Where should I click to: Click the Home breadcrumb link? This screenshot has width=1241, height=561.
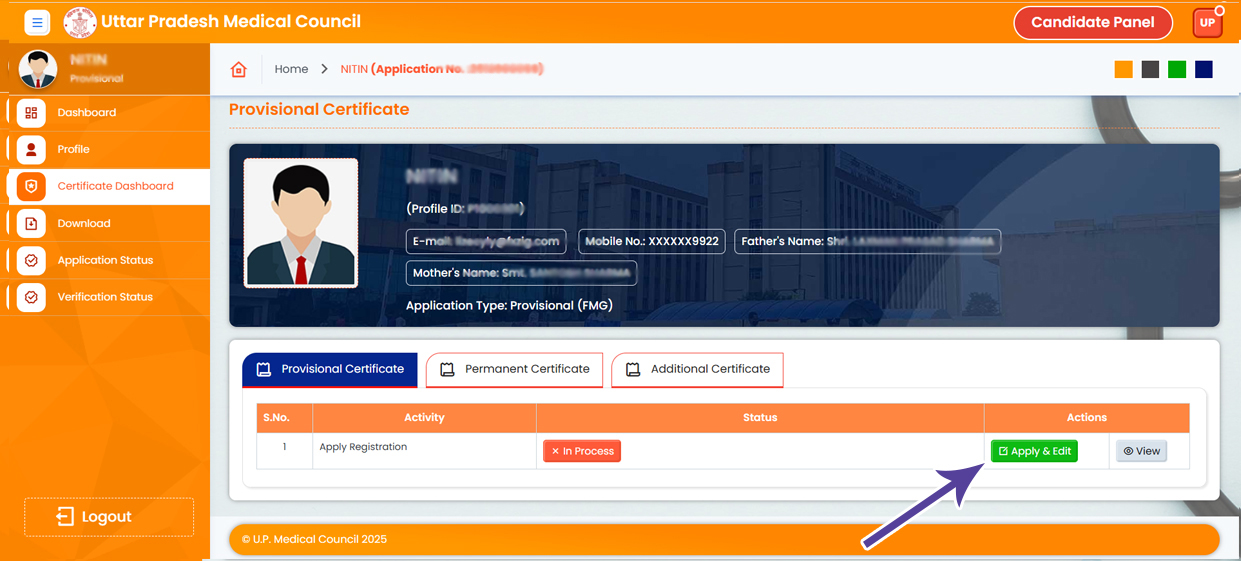(x=291, y=69)
